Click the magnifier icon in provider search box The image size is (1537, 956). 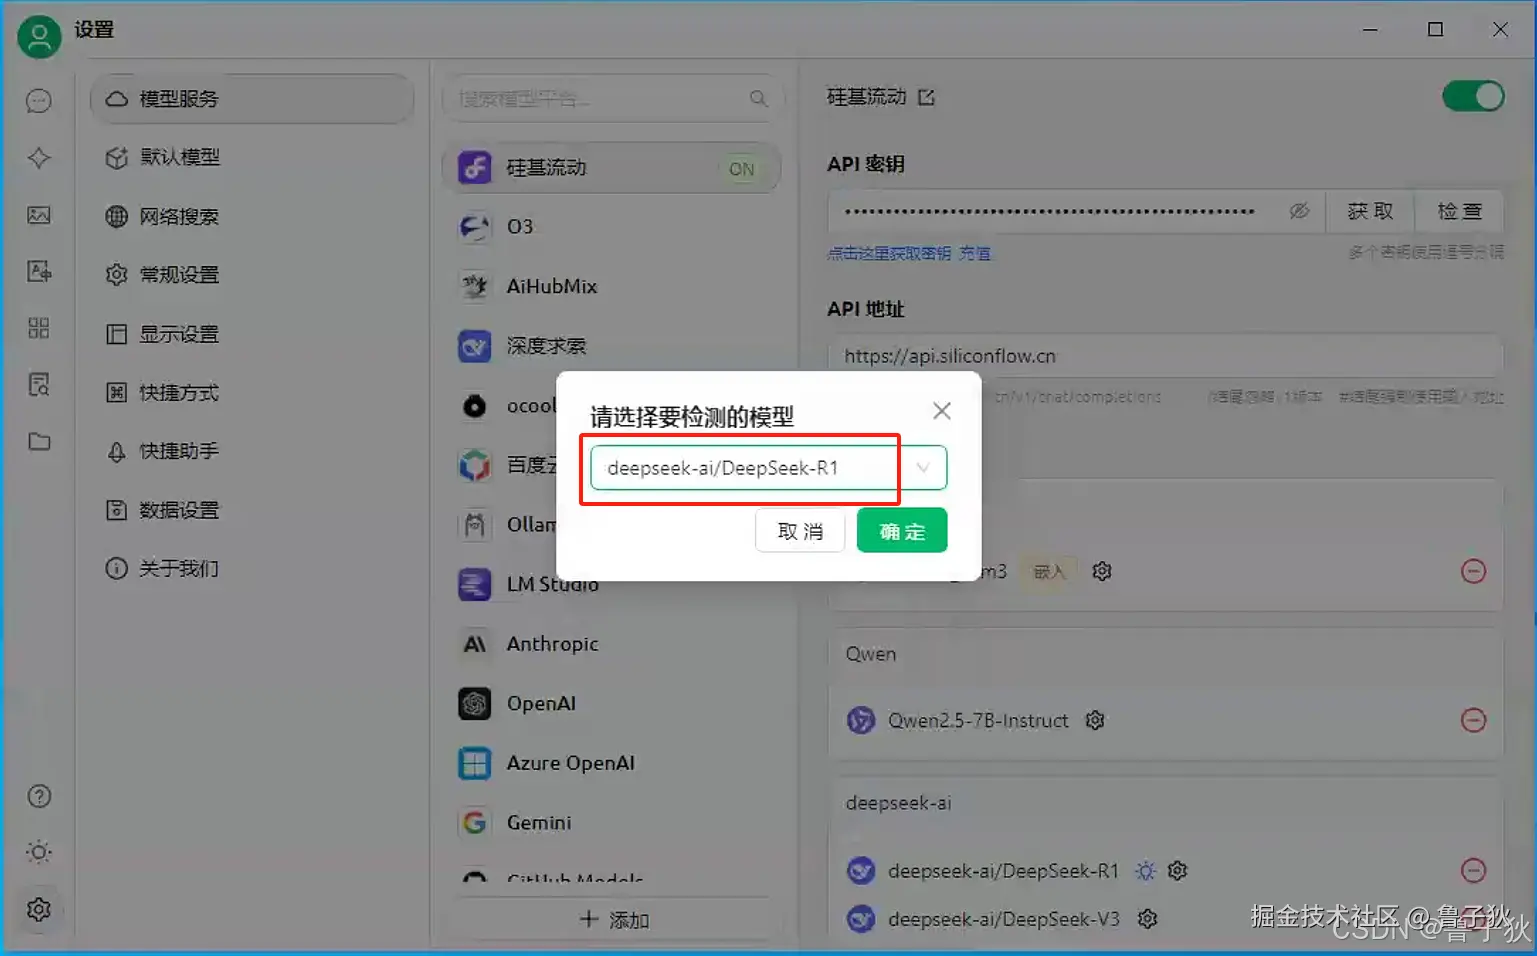759,98
